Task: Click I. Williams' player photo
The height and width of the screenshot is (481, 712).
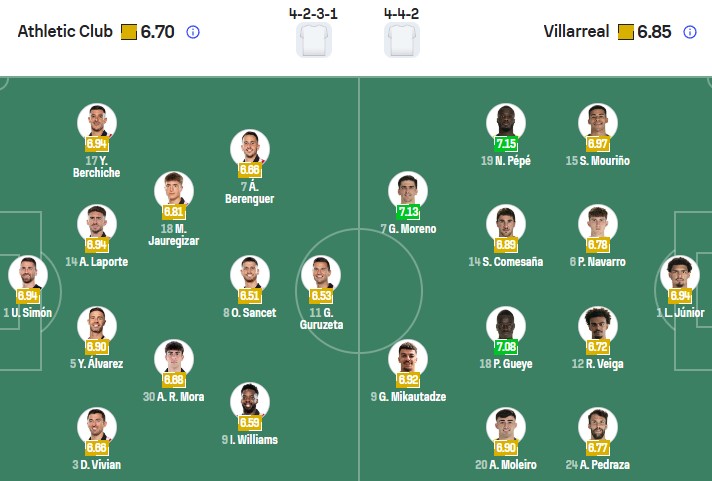Action: pos(250,402)
